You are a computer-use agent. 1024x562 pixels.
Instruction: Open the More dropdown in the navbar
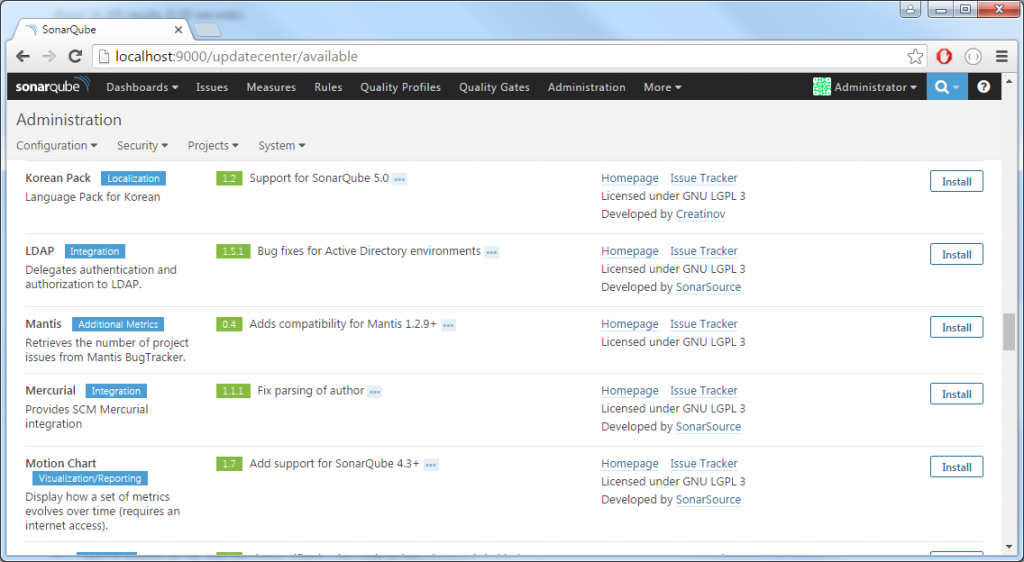coord(662,87)
